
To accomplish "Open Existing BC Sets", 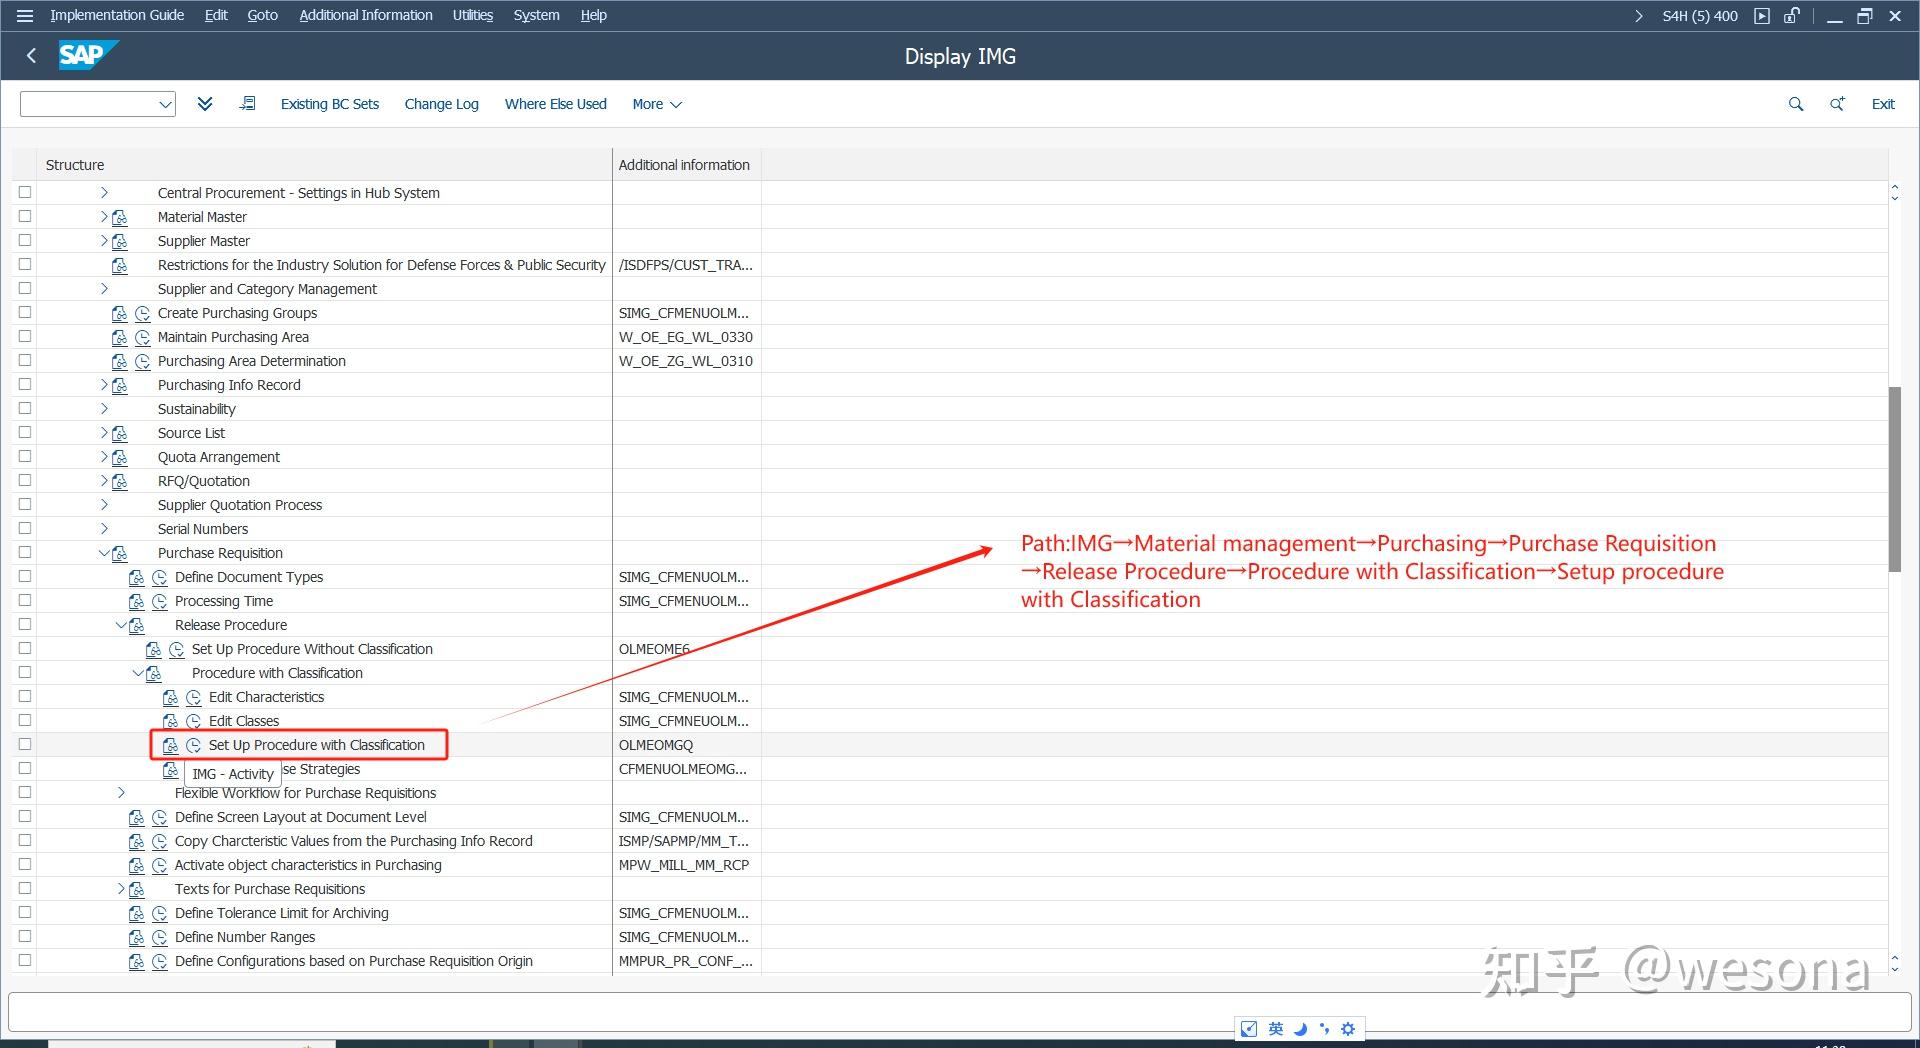I will point(329,103).
